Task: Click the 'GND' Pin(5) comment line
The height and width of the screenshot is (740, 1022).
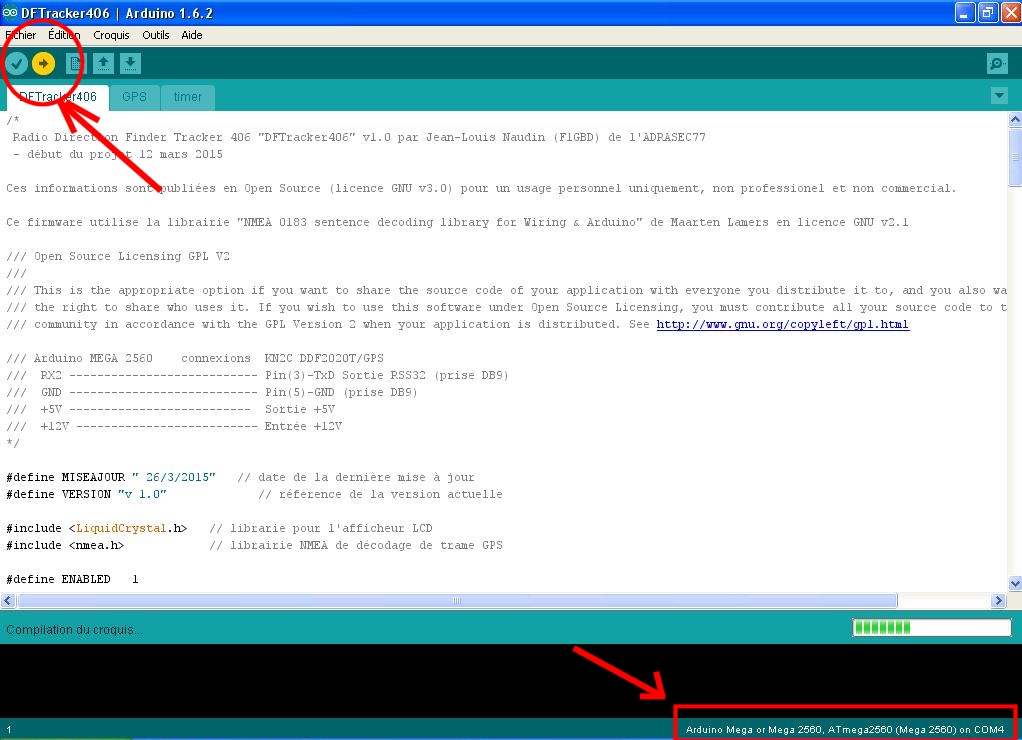Action: (212, 392)
